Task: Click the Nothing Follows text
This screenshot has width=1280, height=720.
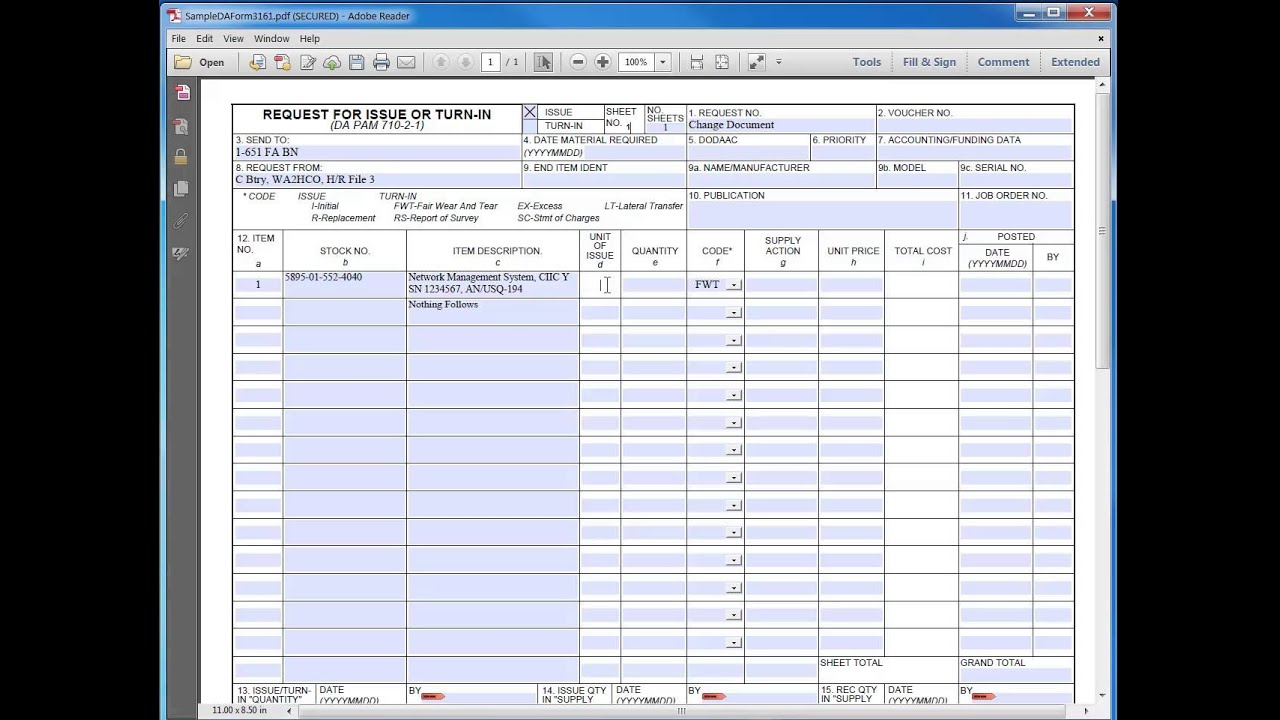Action: tap(443, 305)
